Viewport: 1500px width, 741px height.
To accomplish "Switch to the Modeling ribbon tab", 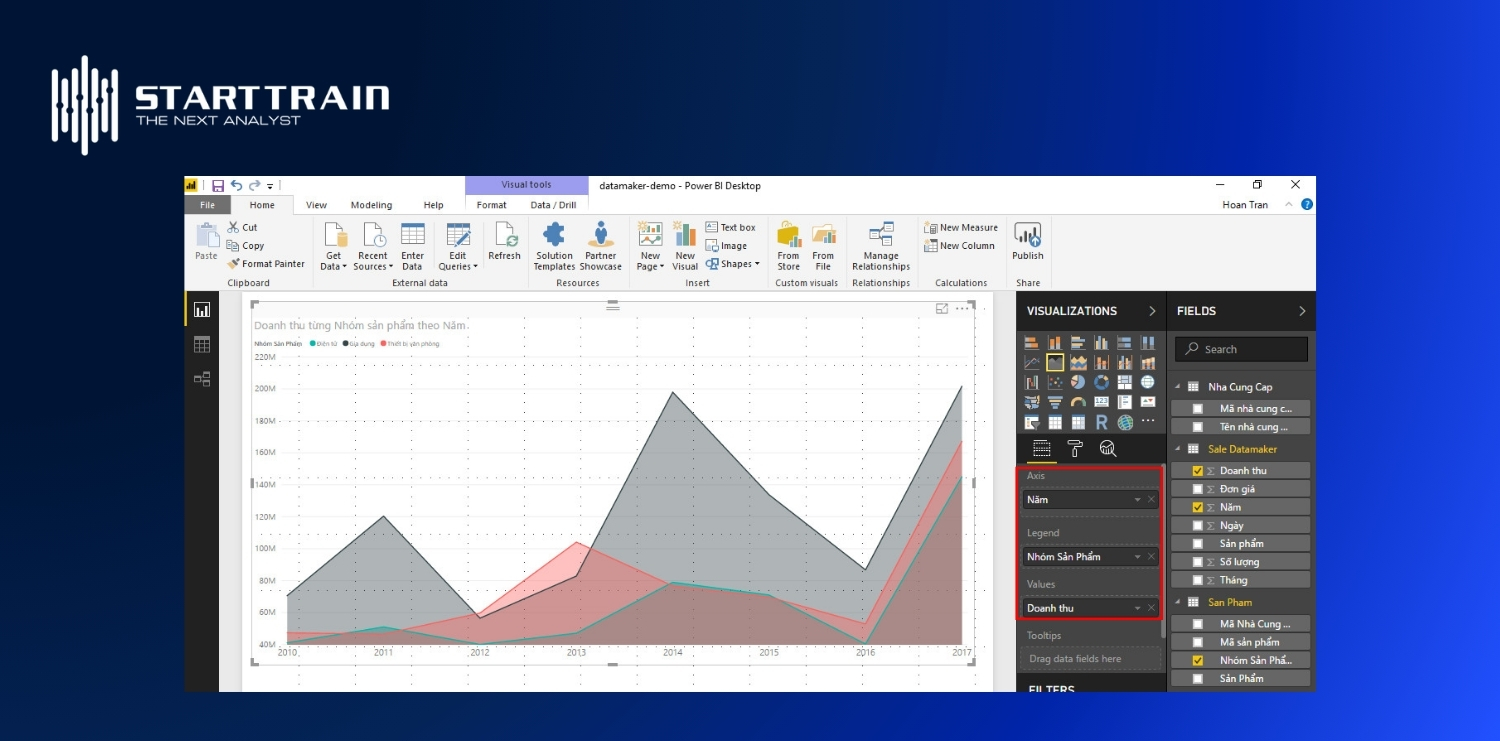I will coord(371,205).
